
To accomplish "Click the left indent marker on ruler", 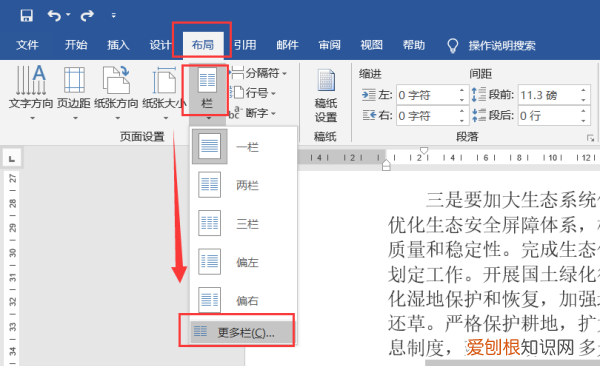I will click(x=386, y=165).
